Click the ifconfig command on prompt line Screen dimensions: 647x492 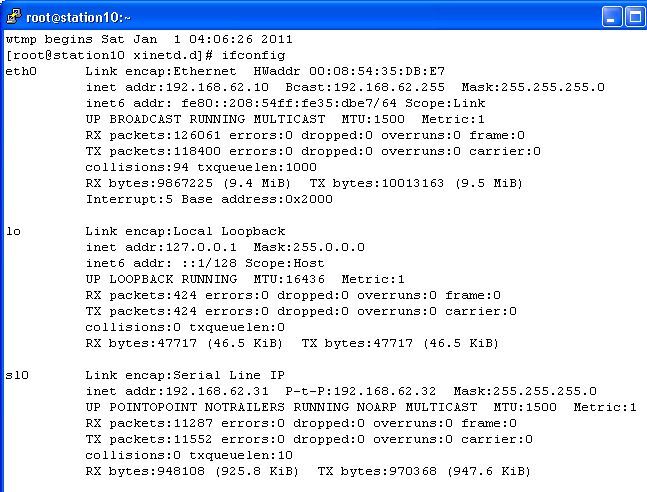click(253, 55)
